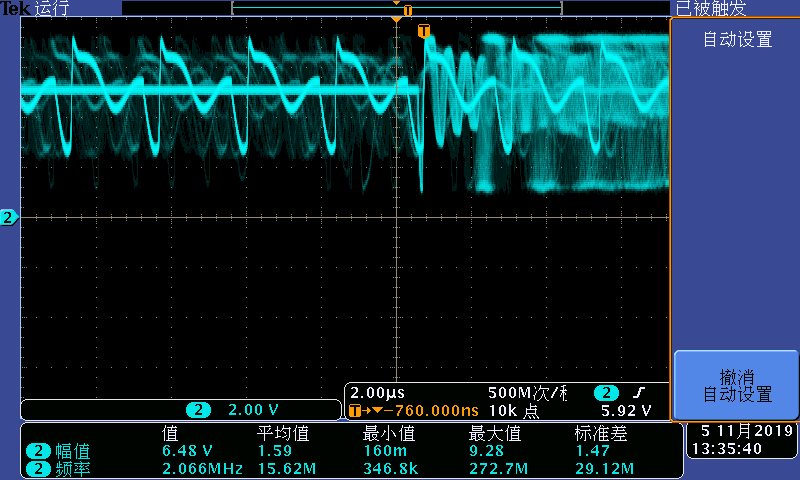Click the channel 2 ground reference marker

9,218
